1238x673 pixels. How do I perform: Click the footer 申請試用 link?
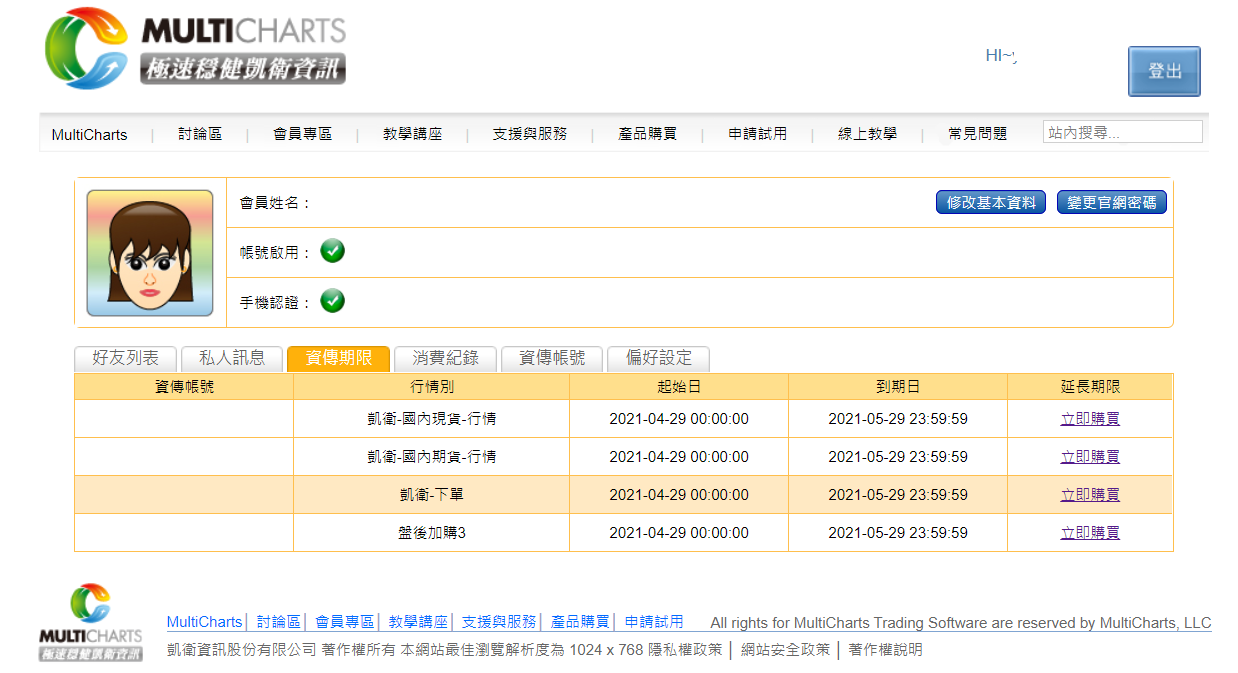(x=654, y=622)
